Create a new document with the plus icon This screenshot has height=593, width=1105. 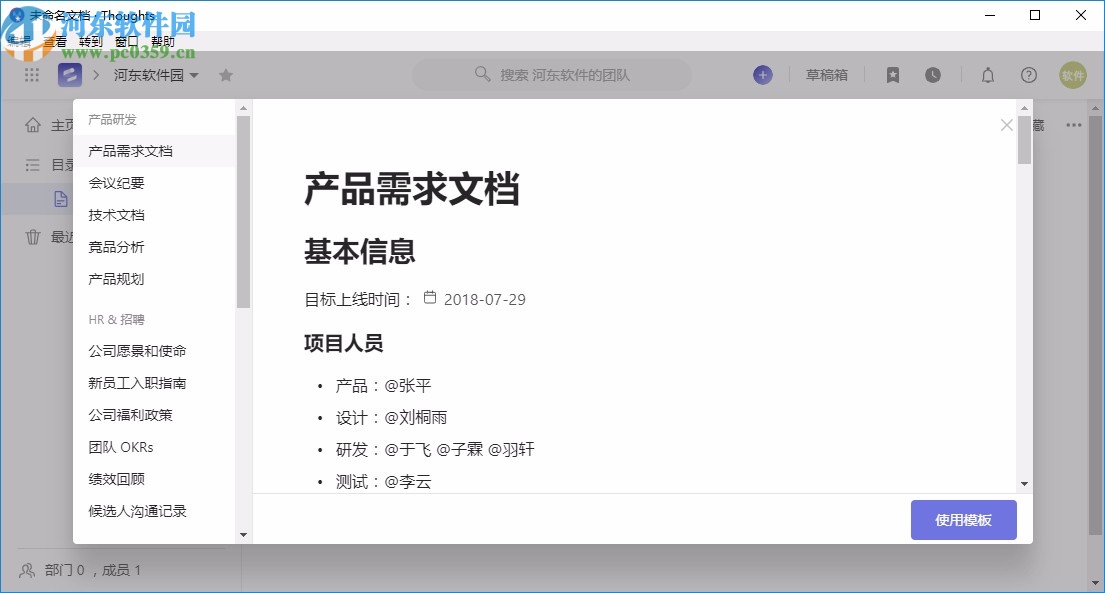point(762,75)
